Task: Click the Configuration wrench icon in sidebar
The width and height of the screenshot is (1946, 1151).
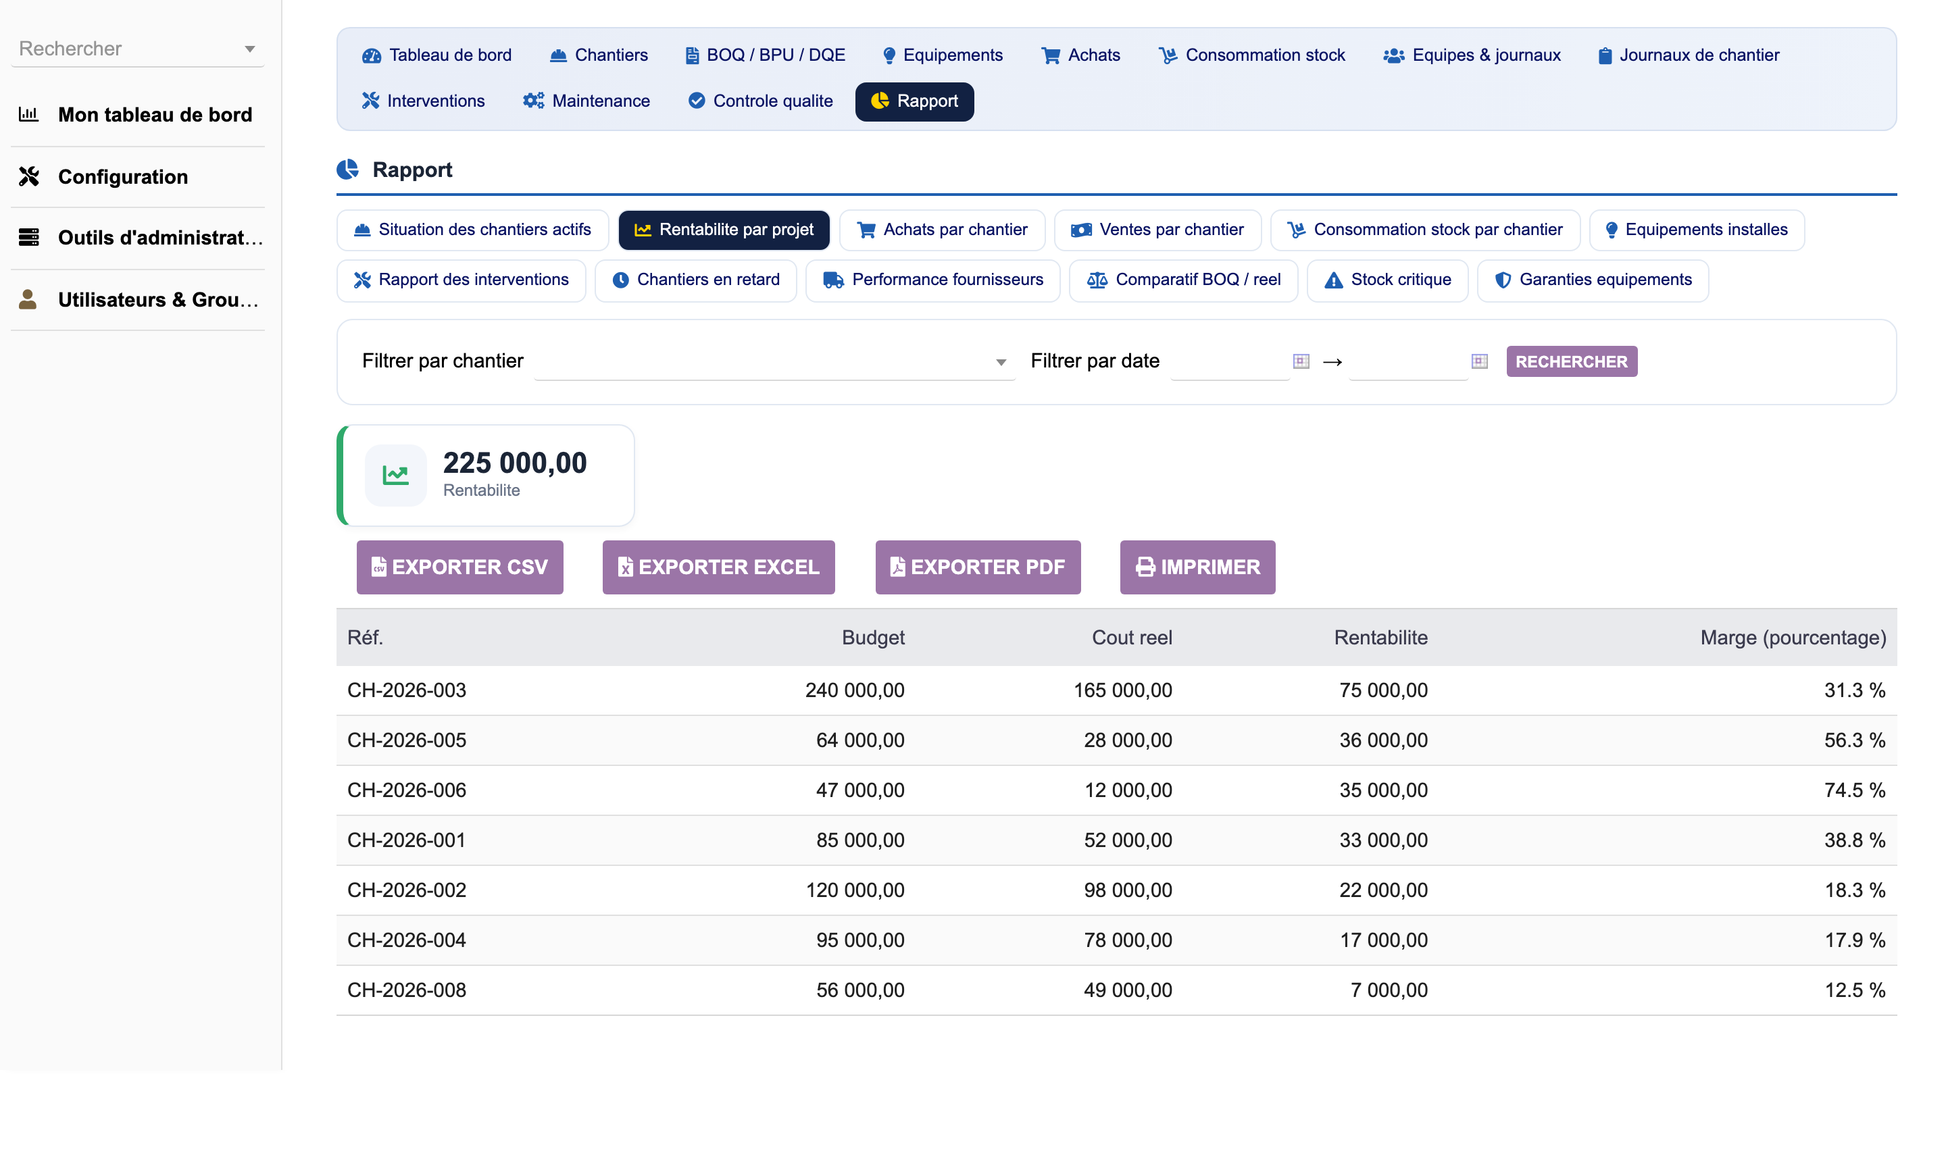Action: pos(29,177)
